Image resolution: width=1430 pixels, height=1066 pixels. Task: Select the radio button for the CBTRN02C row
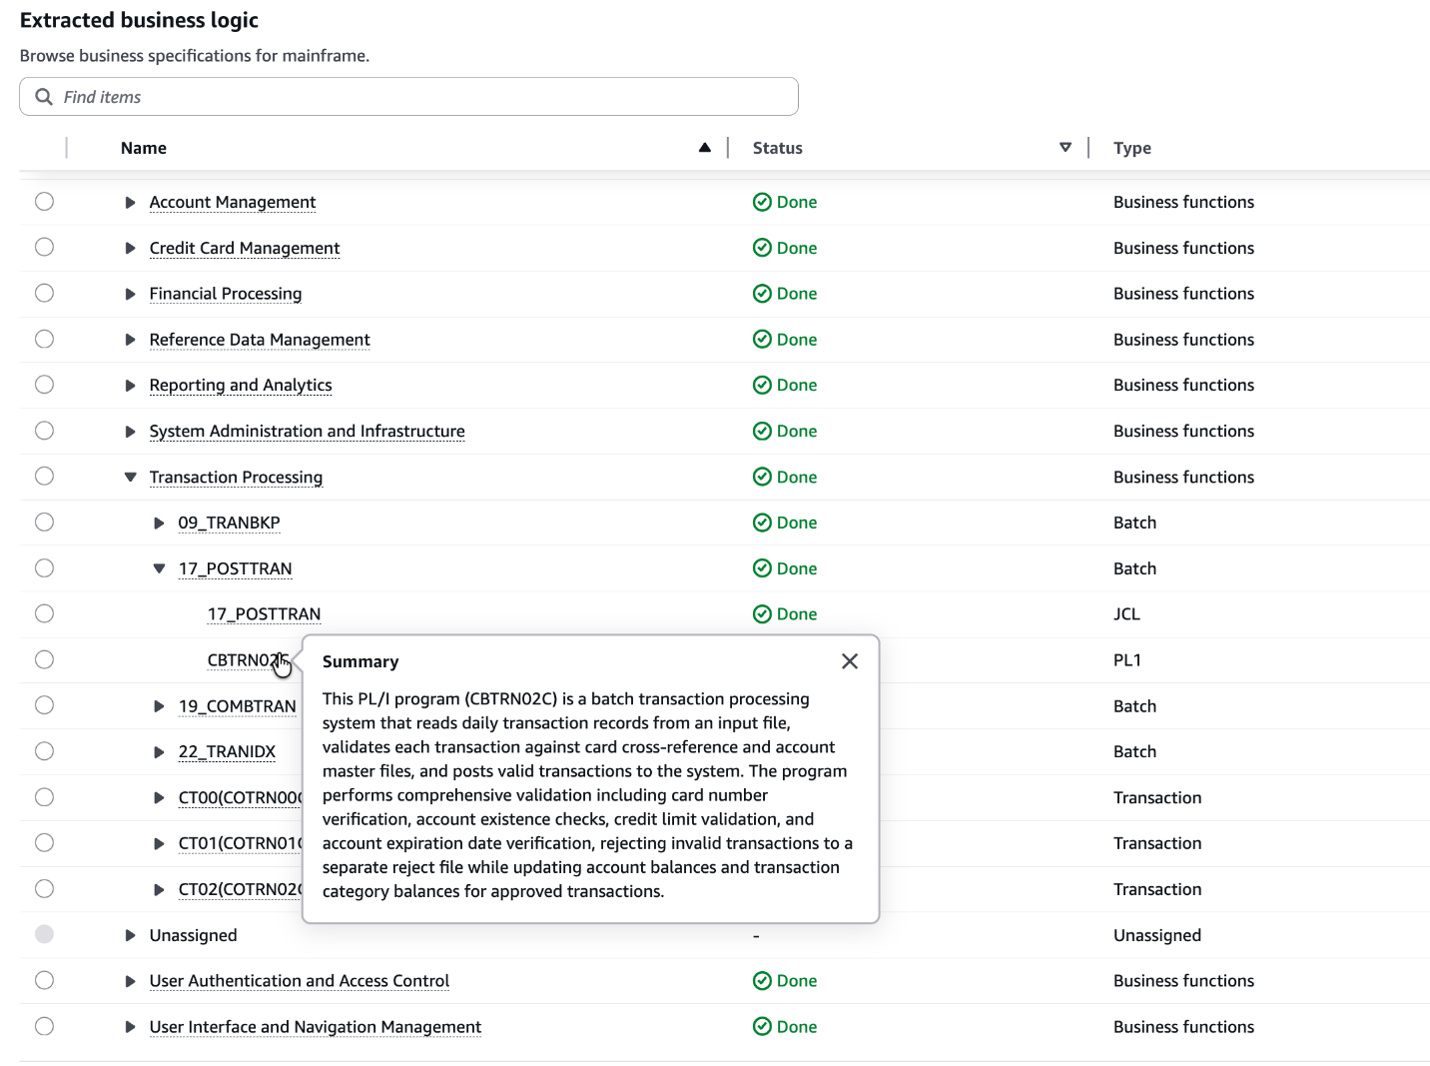[x=44, y=659]
